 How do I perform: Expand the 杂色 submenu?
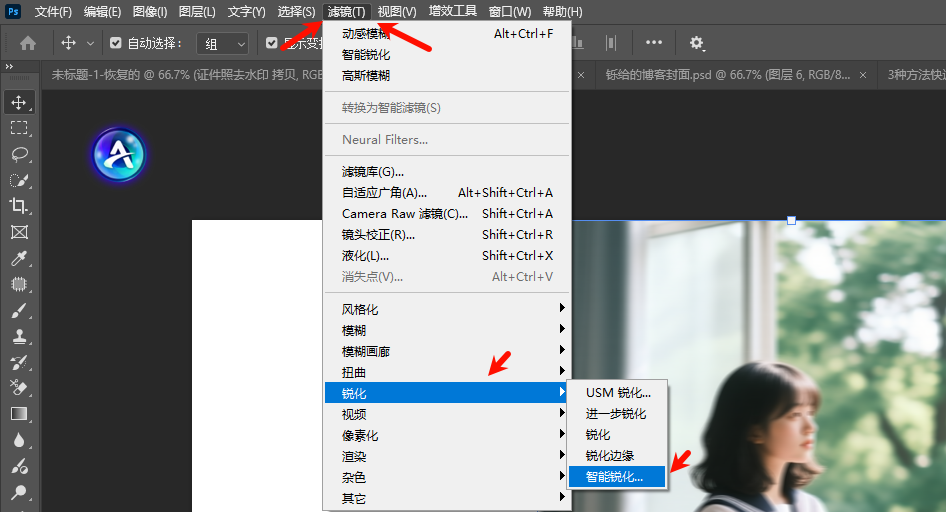tap(447, 478)
